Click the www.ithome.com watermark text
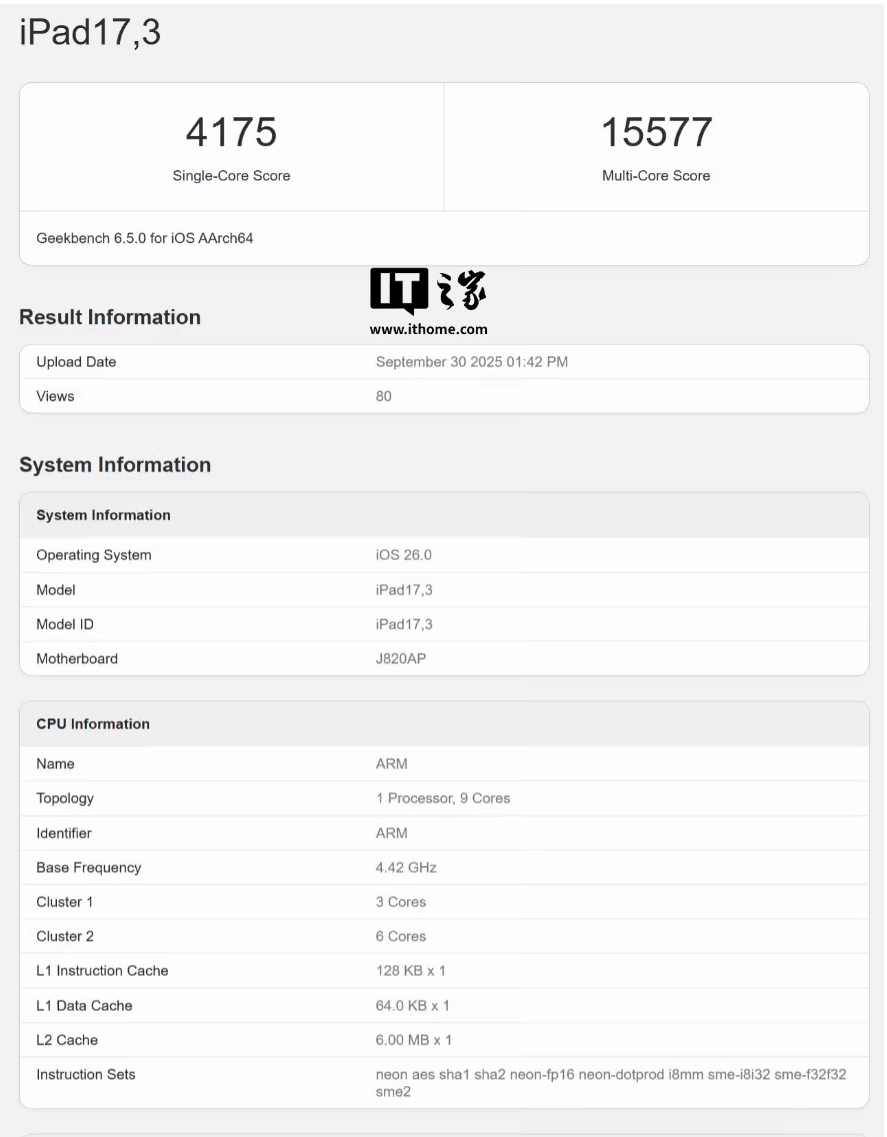The width and height of the screenshot is (887, 1137). (428, 329)
